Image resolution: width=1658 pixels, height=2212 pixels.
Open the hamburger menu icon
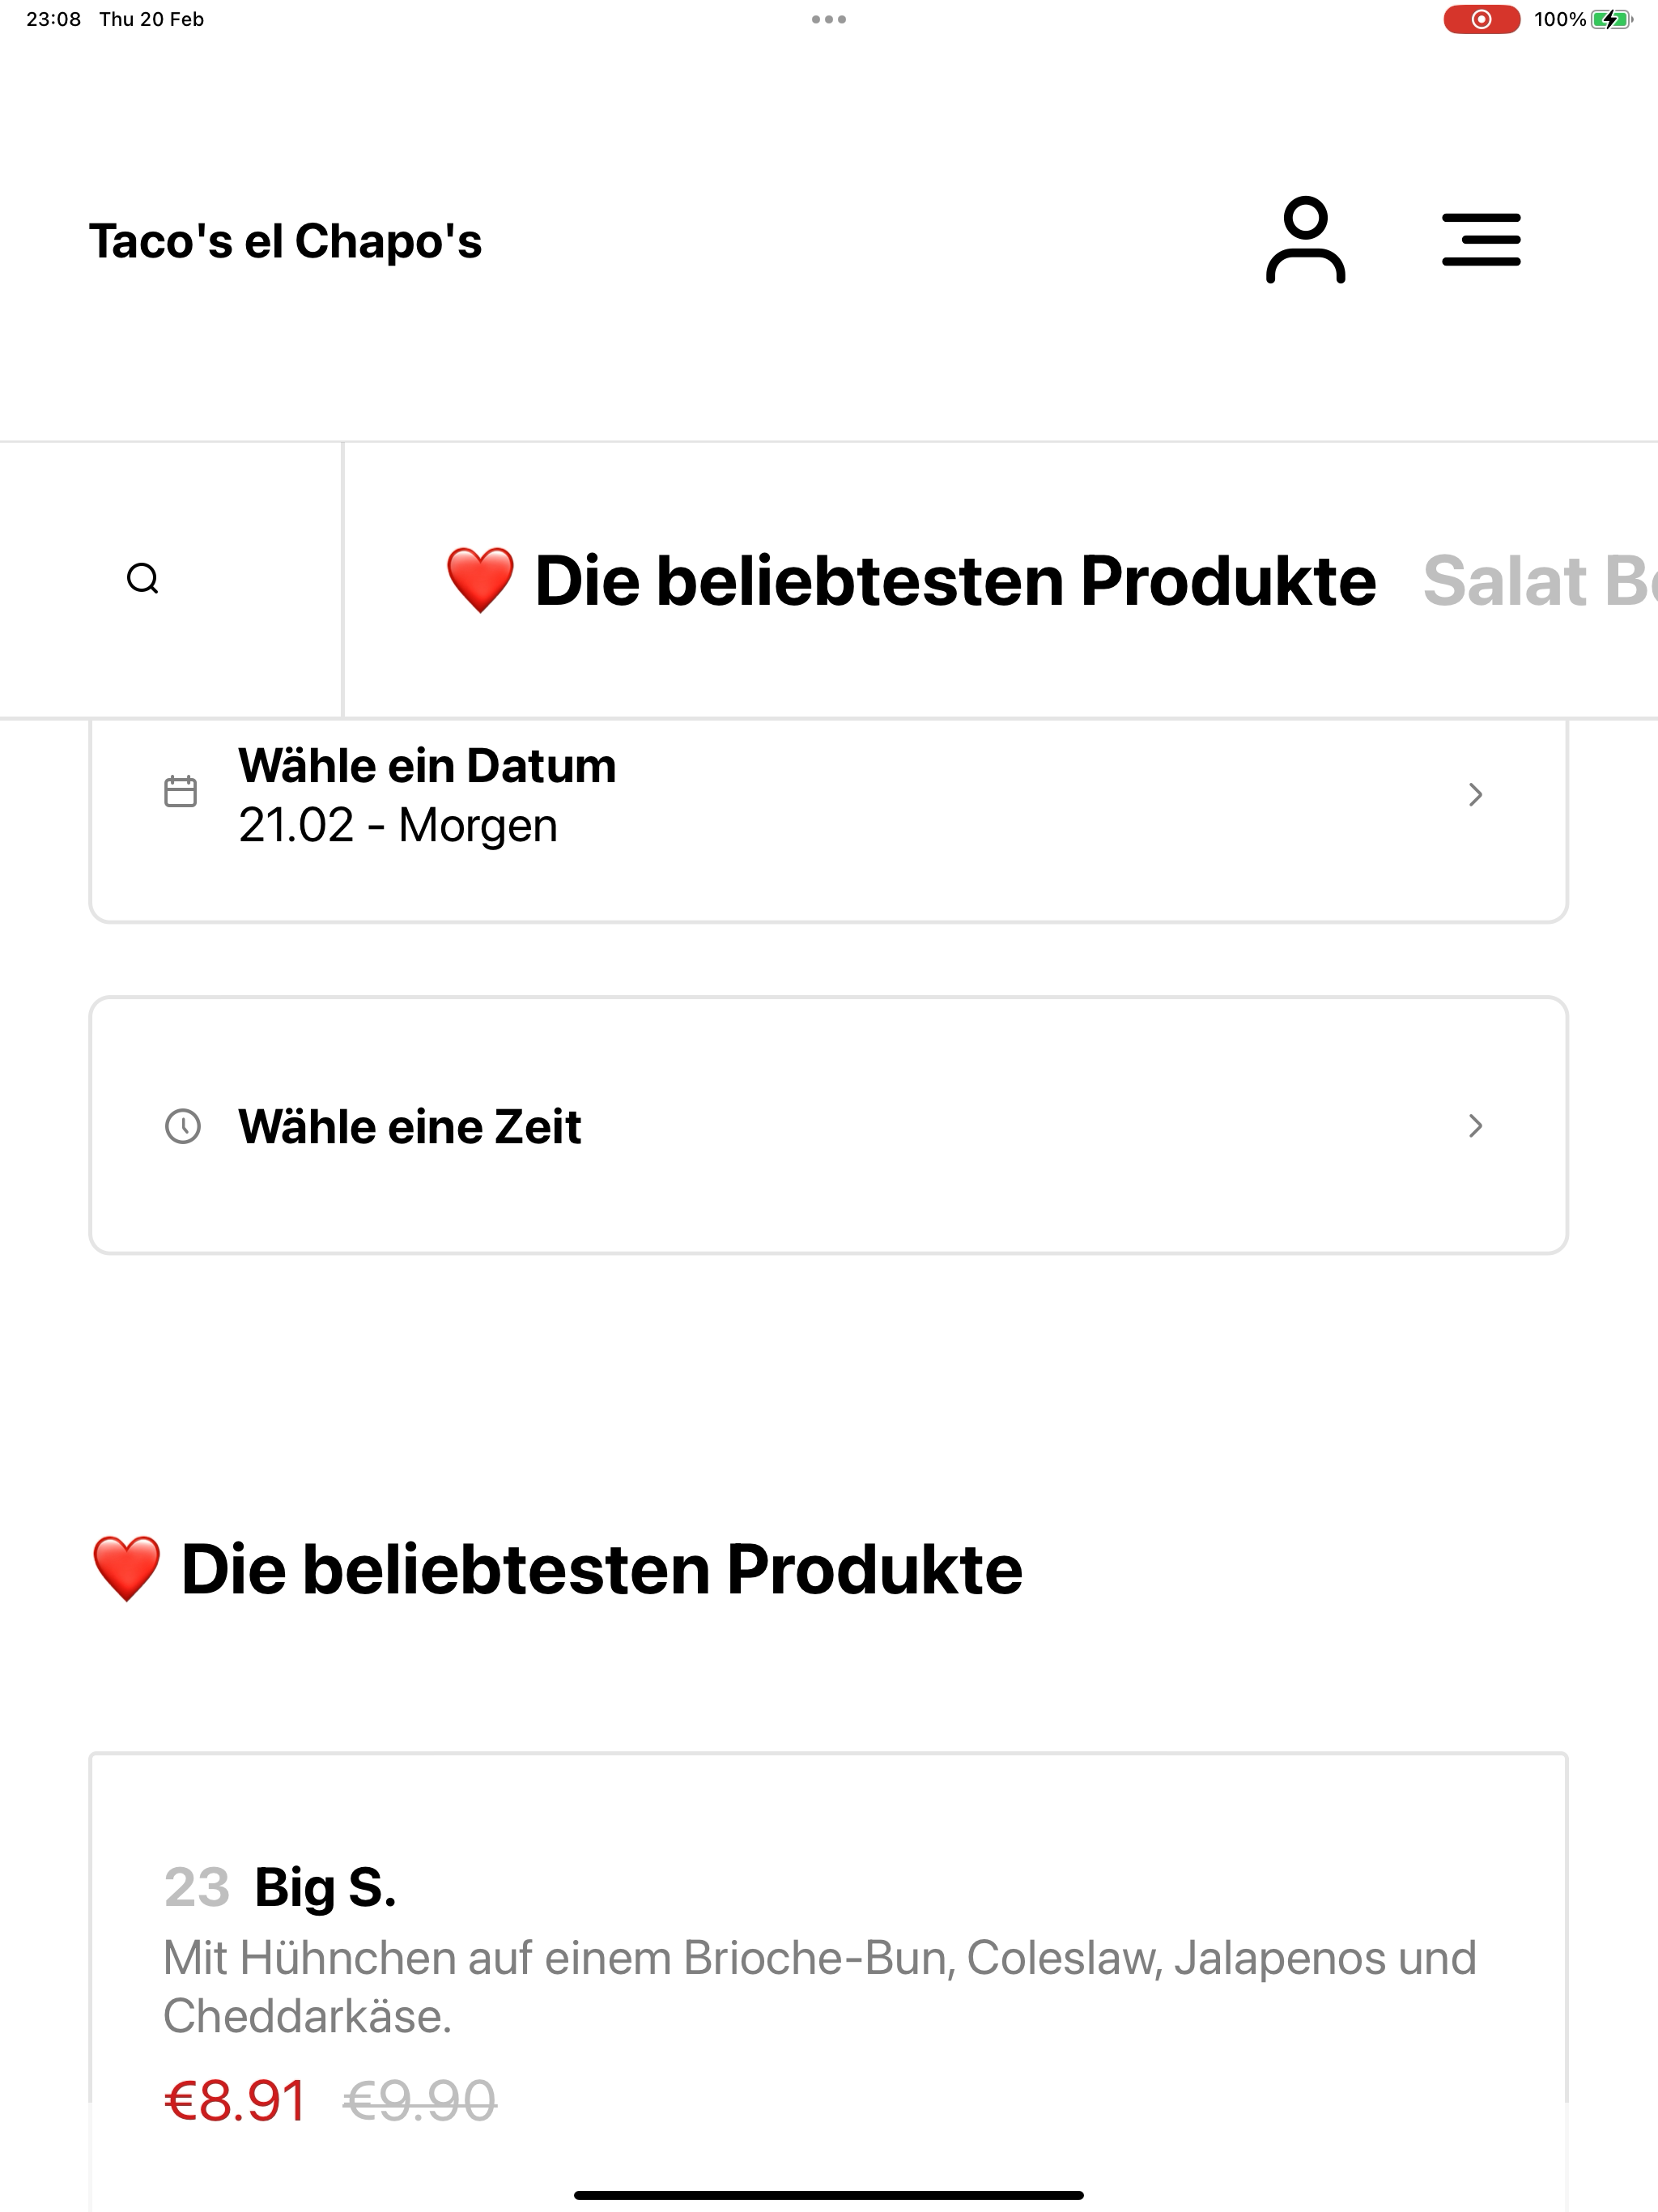(x=1481, y=240)
